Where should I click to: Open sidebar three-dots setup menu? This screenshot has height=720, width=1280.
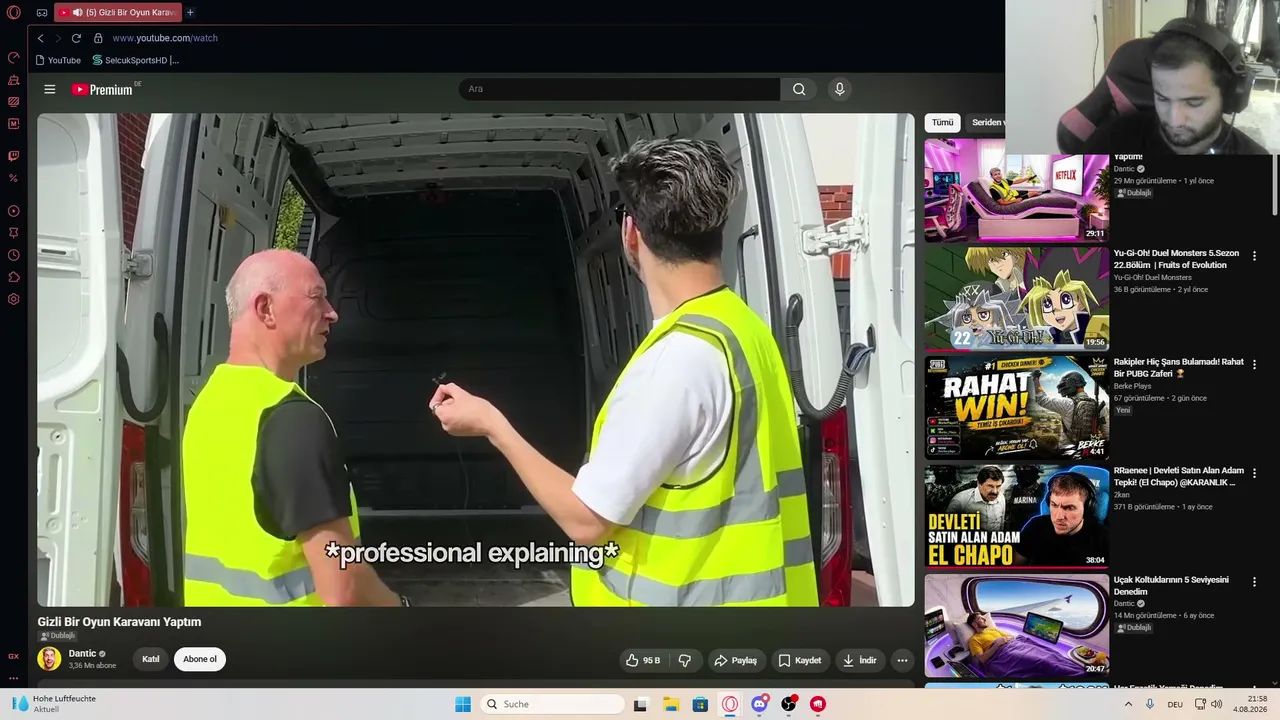pyautogui.click(x=14, y=678)
